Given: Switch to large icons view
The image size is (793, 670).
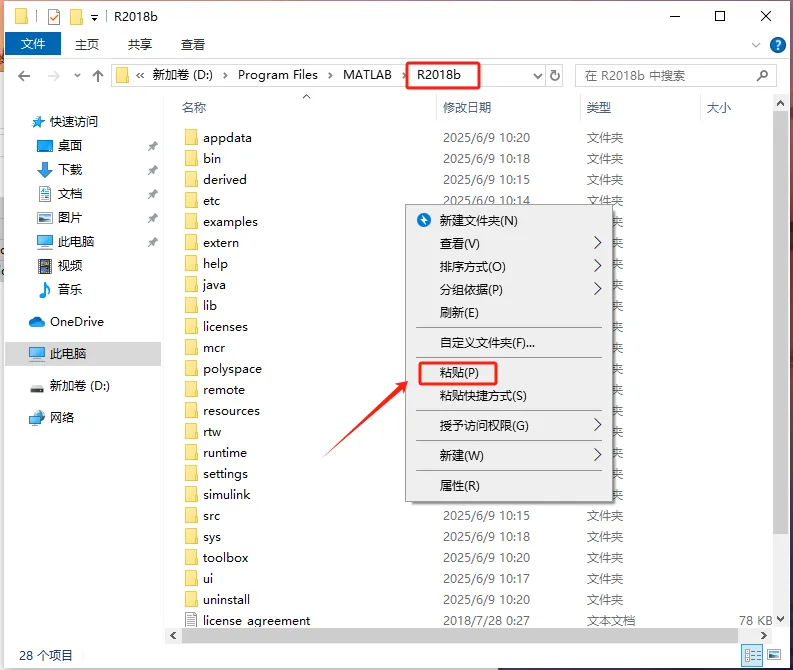Looking at the screenshot, I should [774, 656].
